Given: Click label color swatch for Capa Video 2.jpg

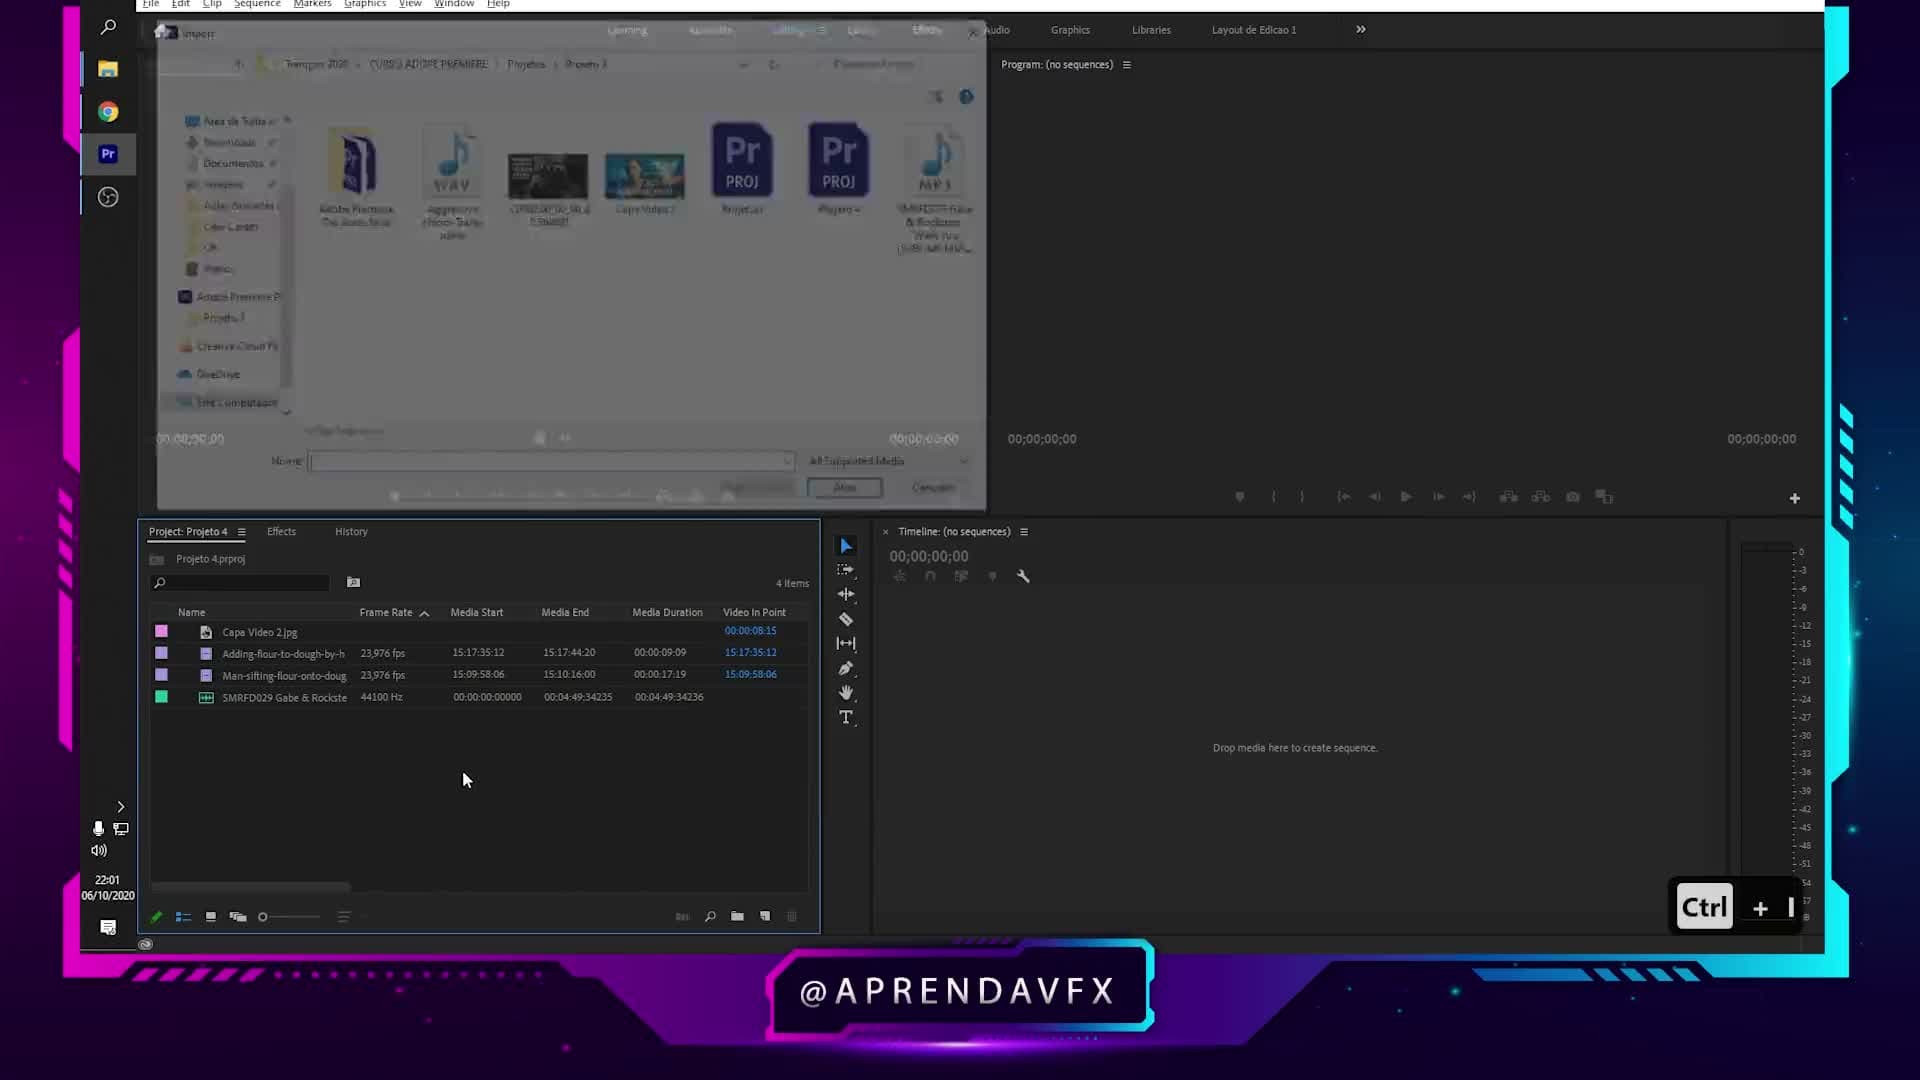Looking at the screenshot, I should [x=162, y=632].
